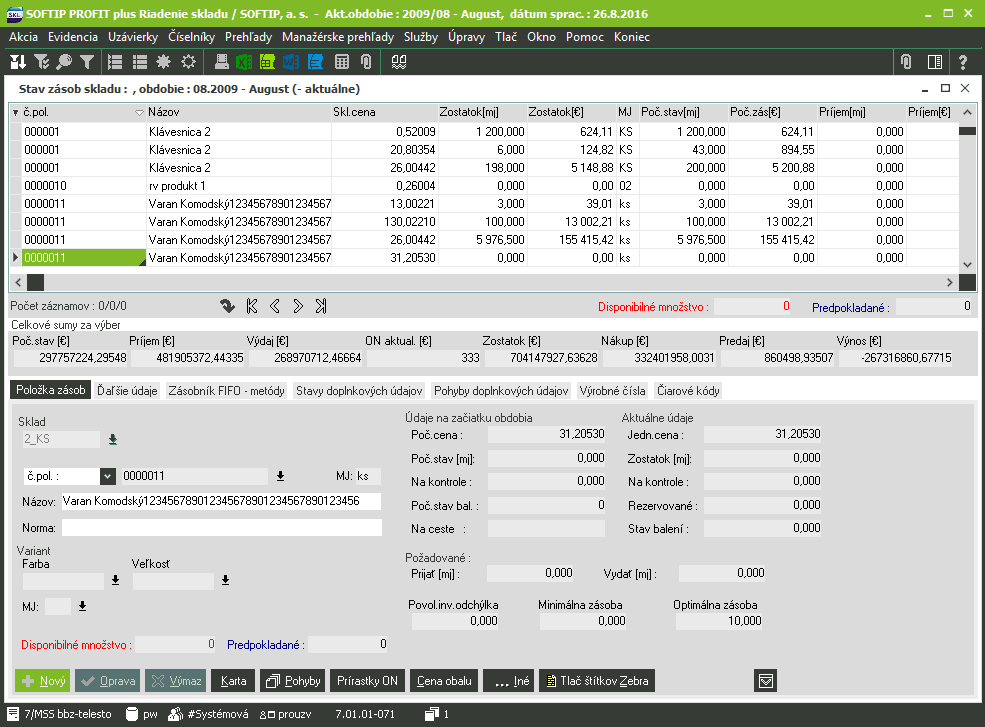The width and height of the screenshot is (985, 727).
Task: Click the users icon beside #Systémová
Action: (x=176, y=714)
